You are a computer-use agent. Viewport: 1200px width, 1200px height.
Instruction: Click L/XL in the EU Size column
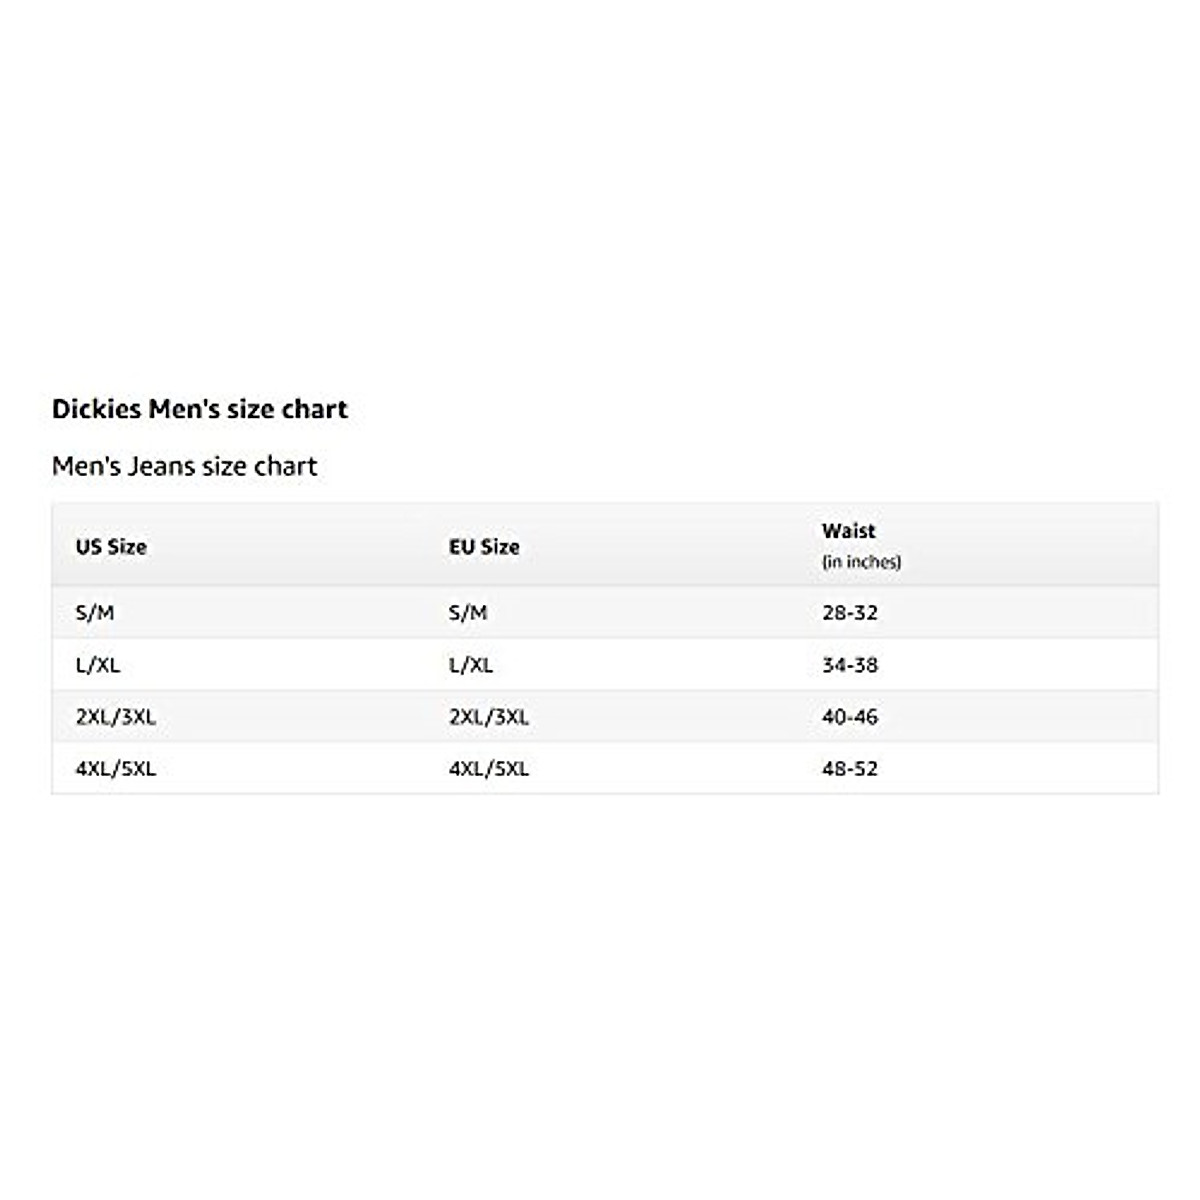pyautogui.click(x=471, y=665)
